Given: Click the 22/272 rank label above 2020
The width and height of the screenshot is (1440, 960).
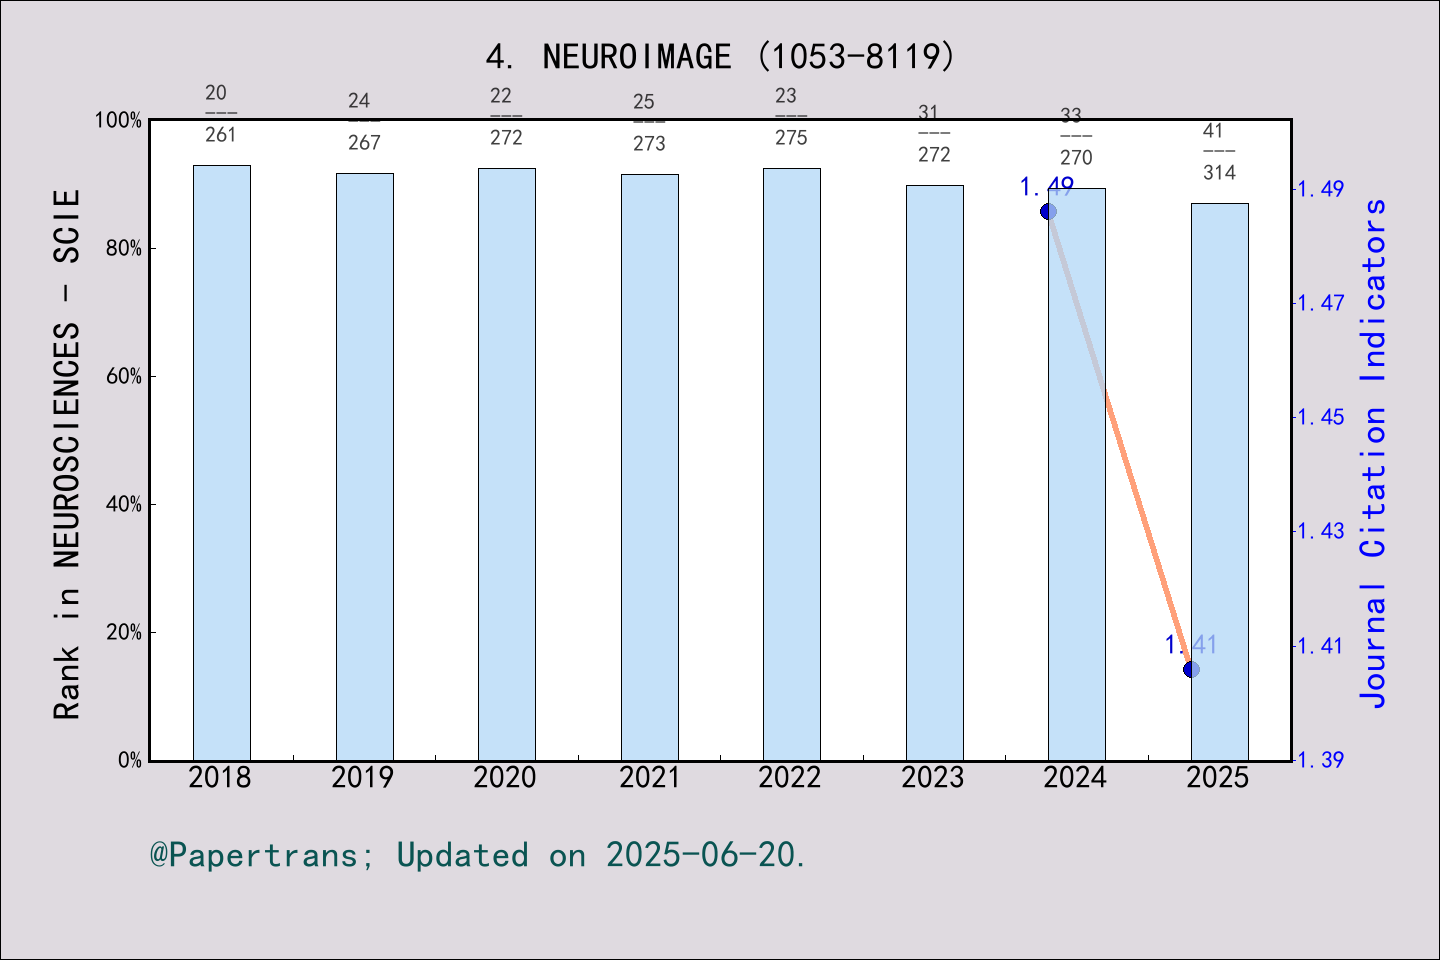Looking at the screenshot, I should point(506,116).
